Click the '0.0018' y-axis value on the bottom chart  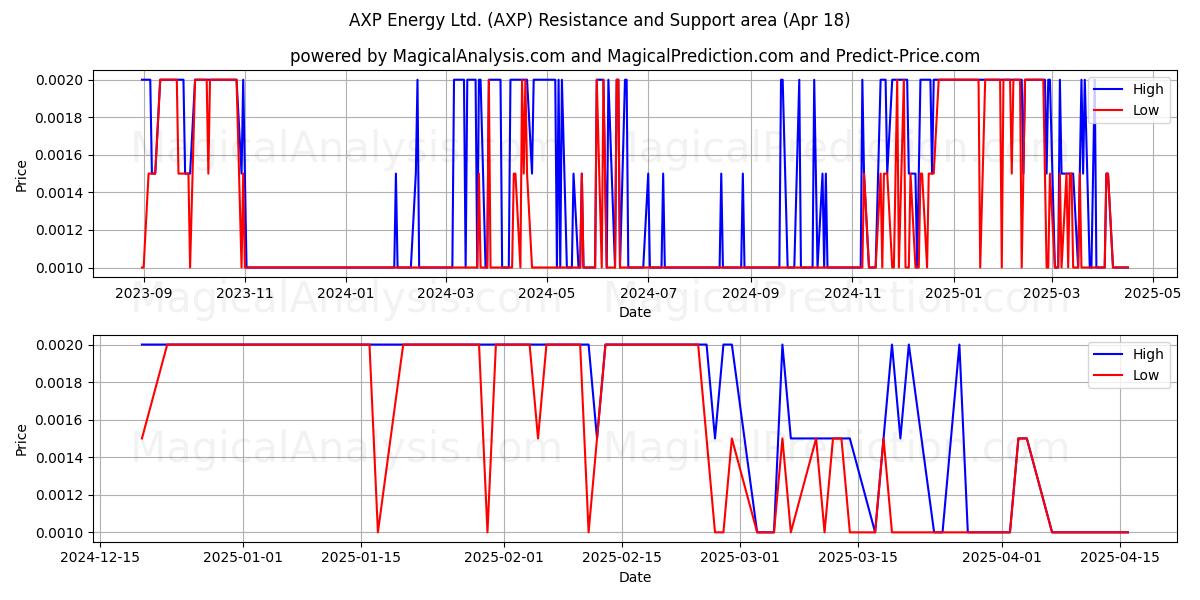coord(61,383)
